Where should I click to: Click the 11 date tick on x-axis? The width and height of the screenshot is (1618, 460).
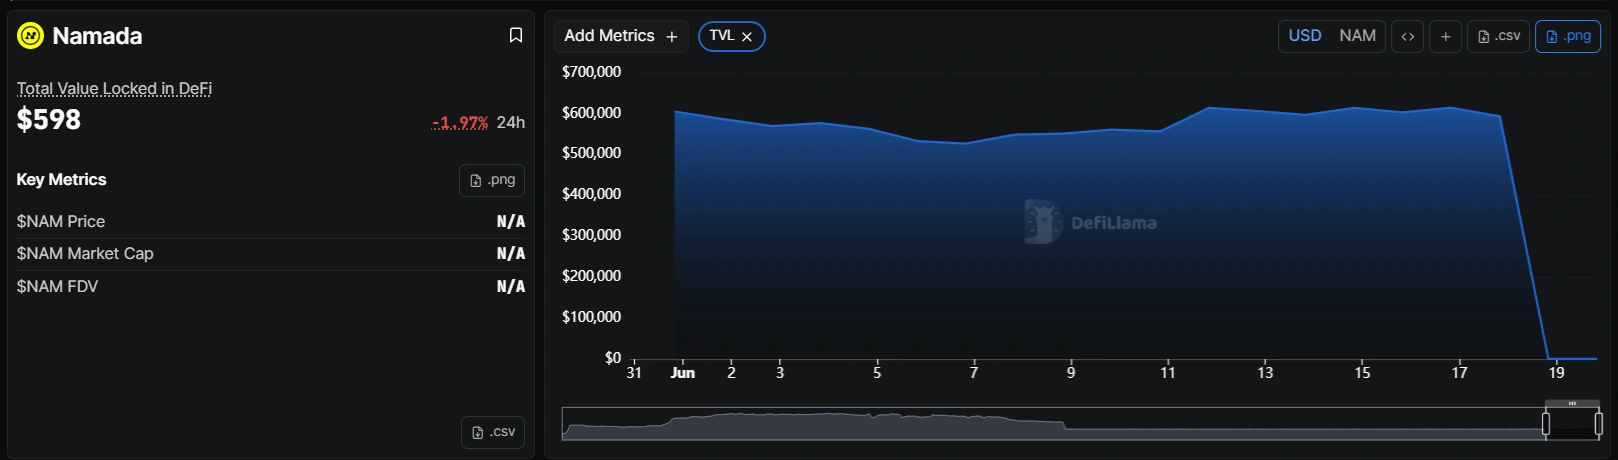coord(1168,373)
